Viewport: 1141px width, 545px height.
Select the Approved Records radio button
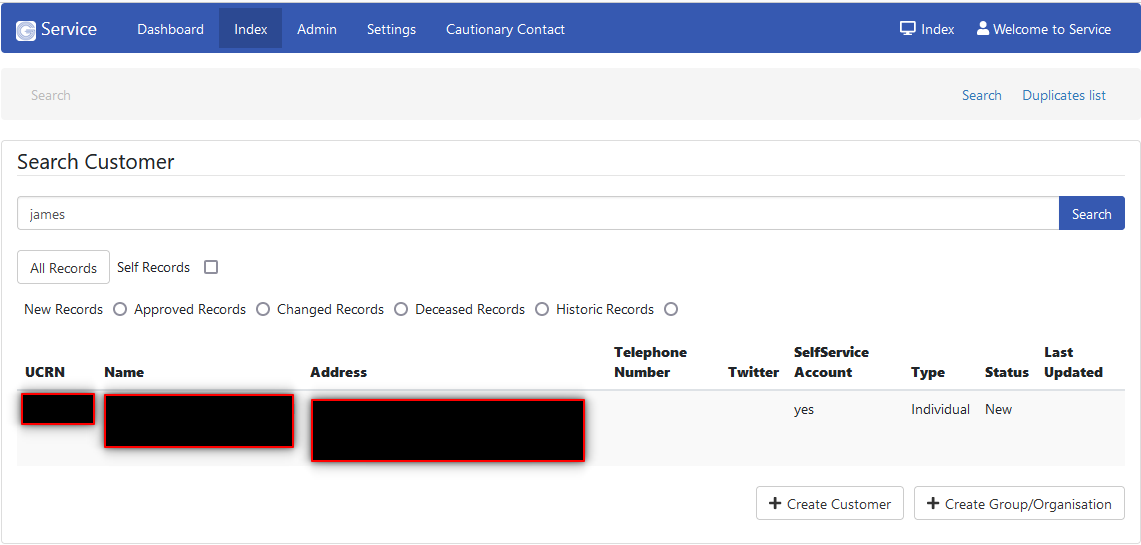pos(263,309)
